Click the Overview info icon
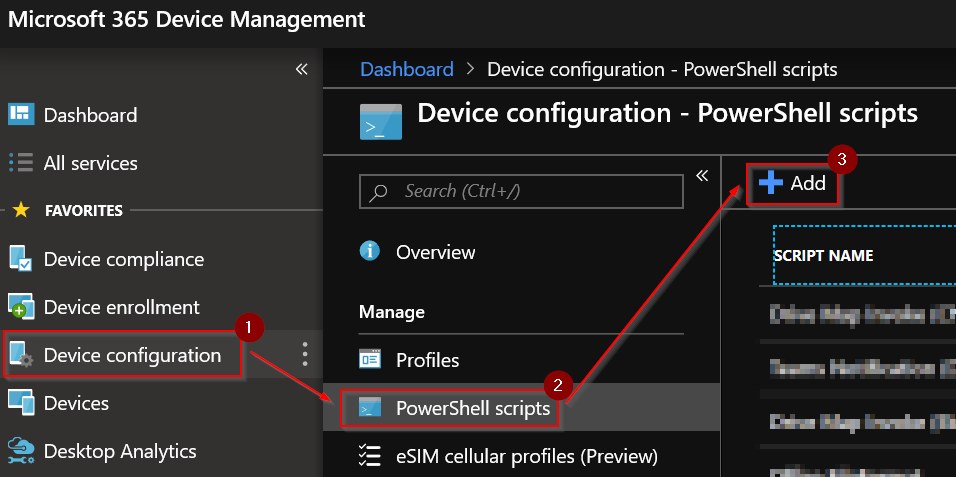956x477 pixels. click(x=369, y=251)
